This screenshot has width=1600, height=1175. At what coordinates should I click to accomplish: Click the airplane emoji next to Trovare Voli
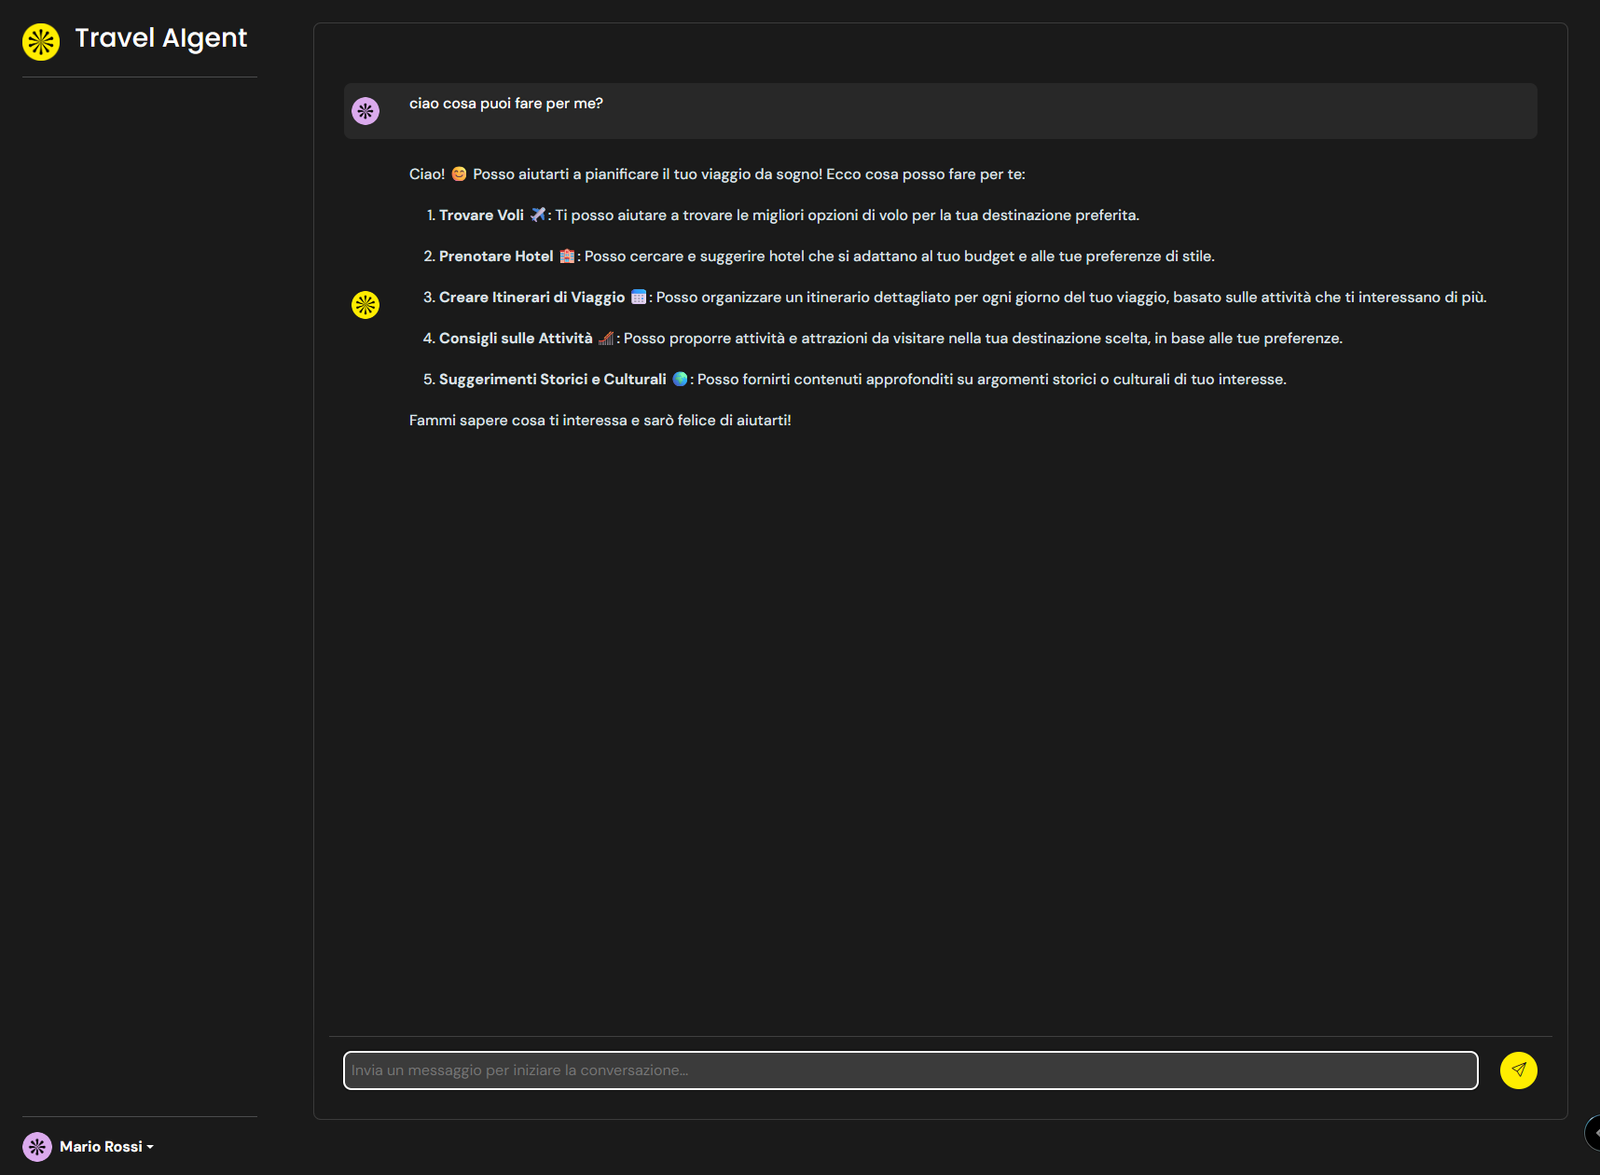536,214
